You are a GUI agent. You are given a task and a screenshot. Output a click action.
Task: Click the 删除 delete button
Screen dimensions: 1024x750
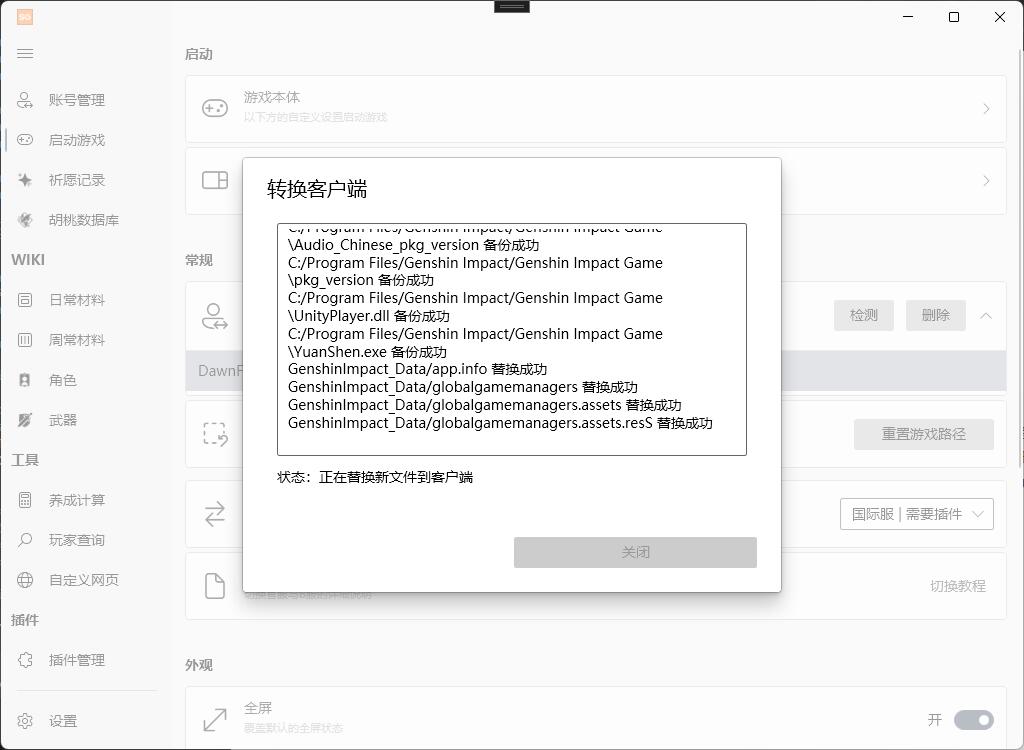coord(935,316)
